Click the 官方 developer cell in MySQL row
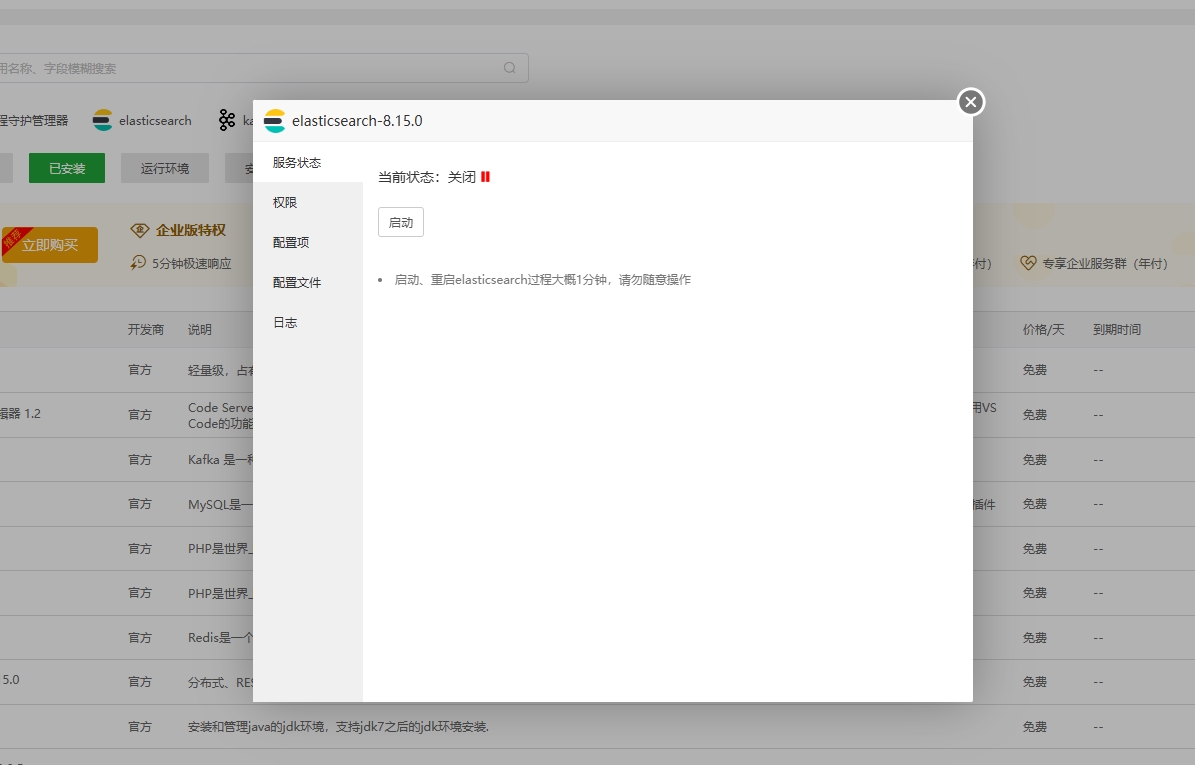Viewport: 1195px width, 765px height. [139, 504]
